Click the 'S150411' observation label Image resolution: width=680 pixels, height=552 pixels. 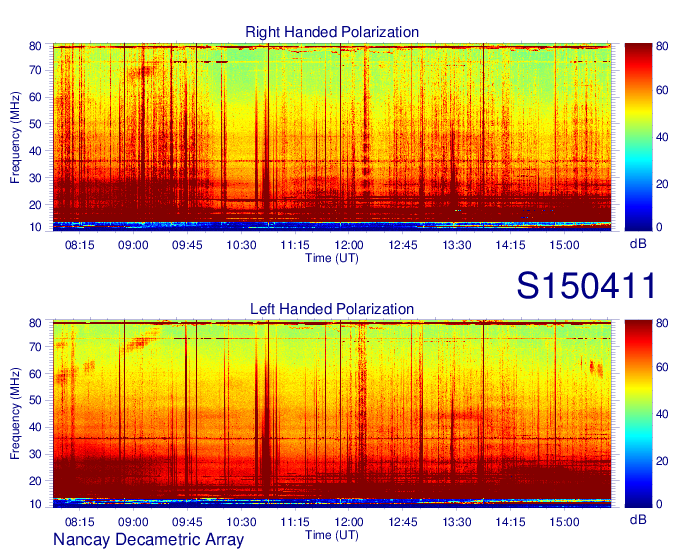(x=586, y=286)
